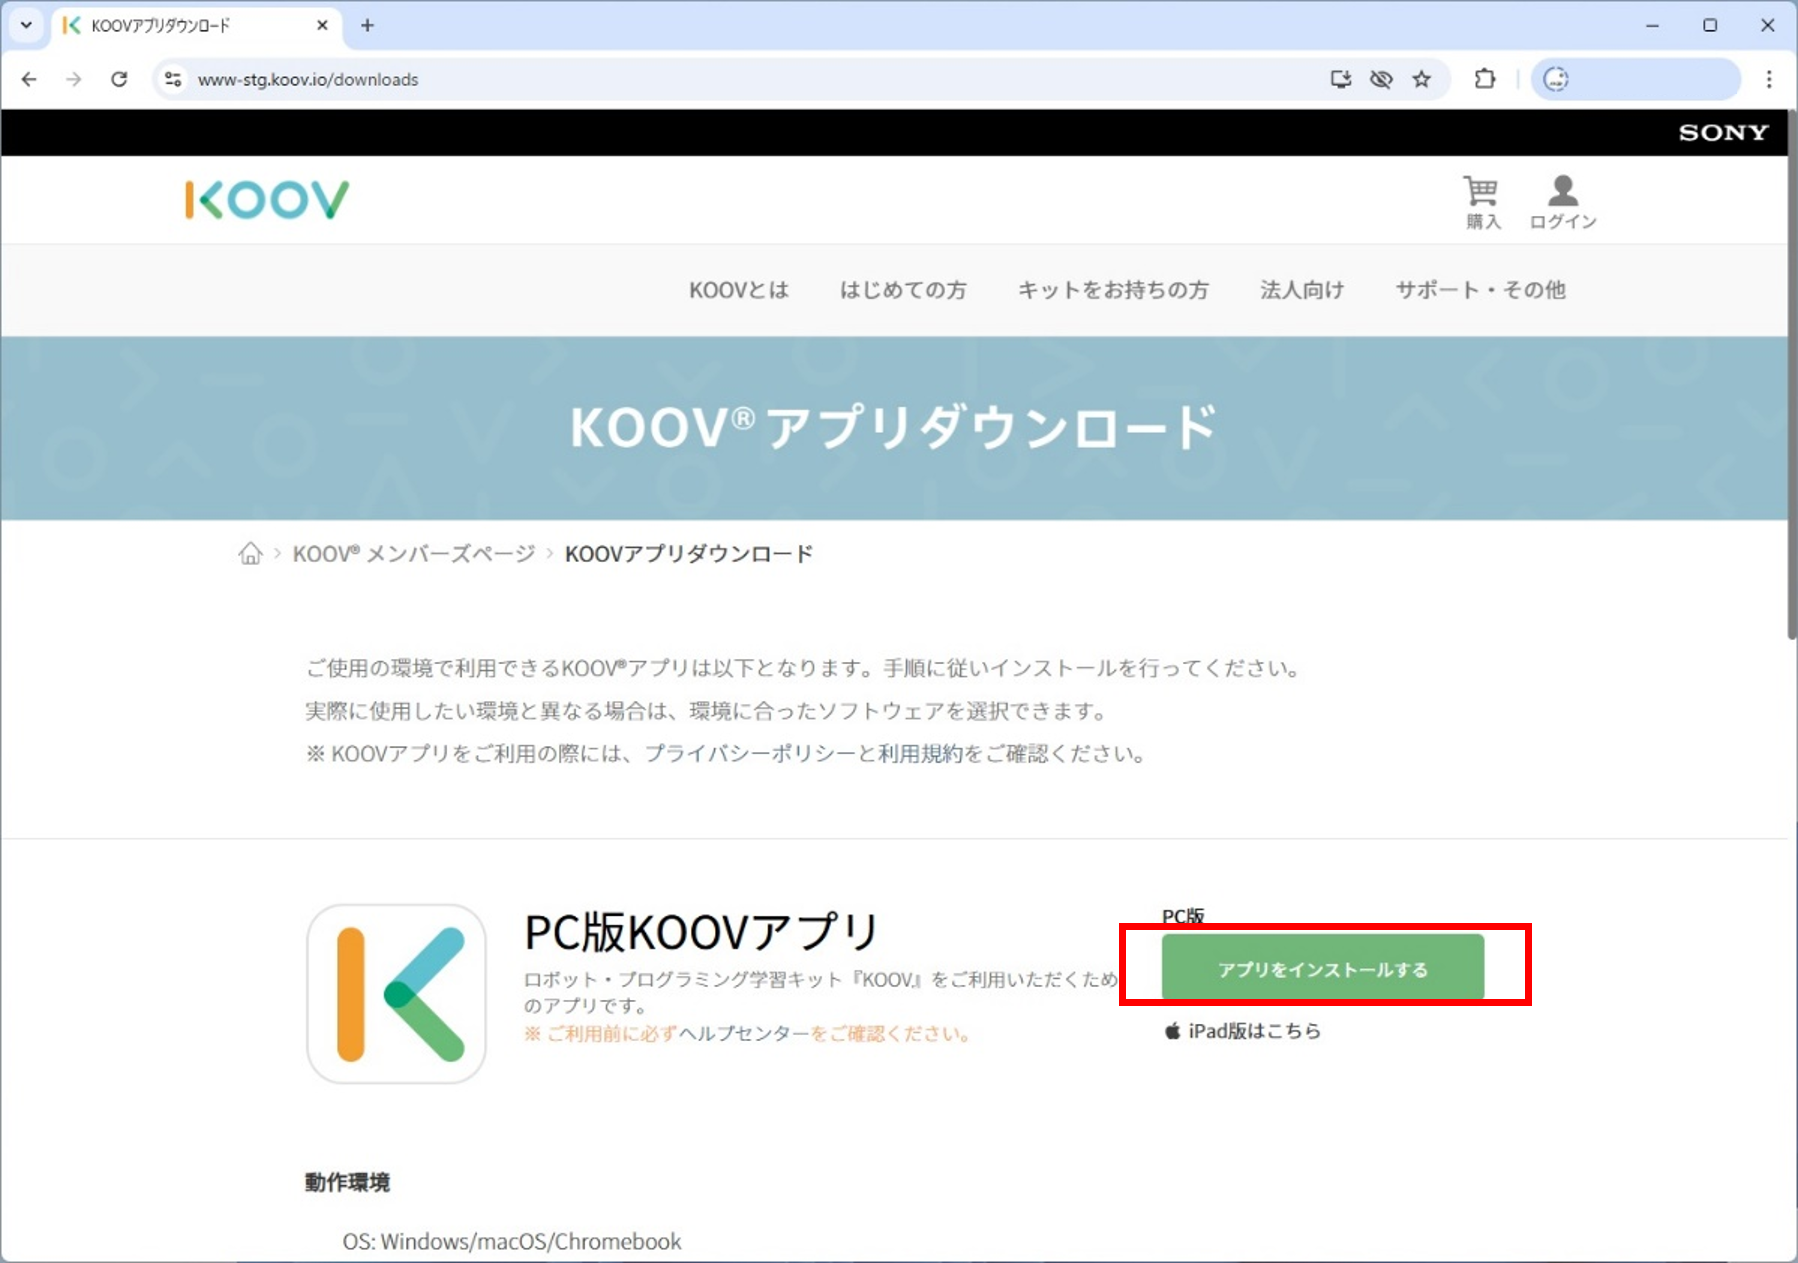
Task: Open the KOOVとは navigation menu
Action: click(x=738, y=290)
